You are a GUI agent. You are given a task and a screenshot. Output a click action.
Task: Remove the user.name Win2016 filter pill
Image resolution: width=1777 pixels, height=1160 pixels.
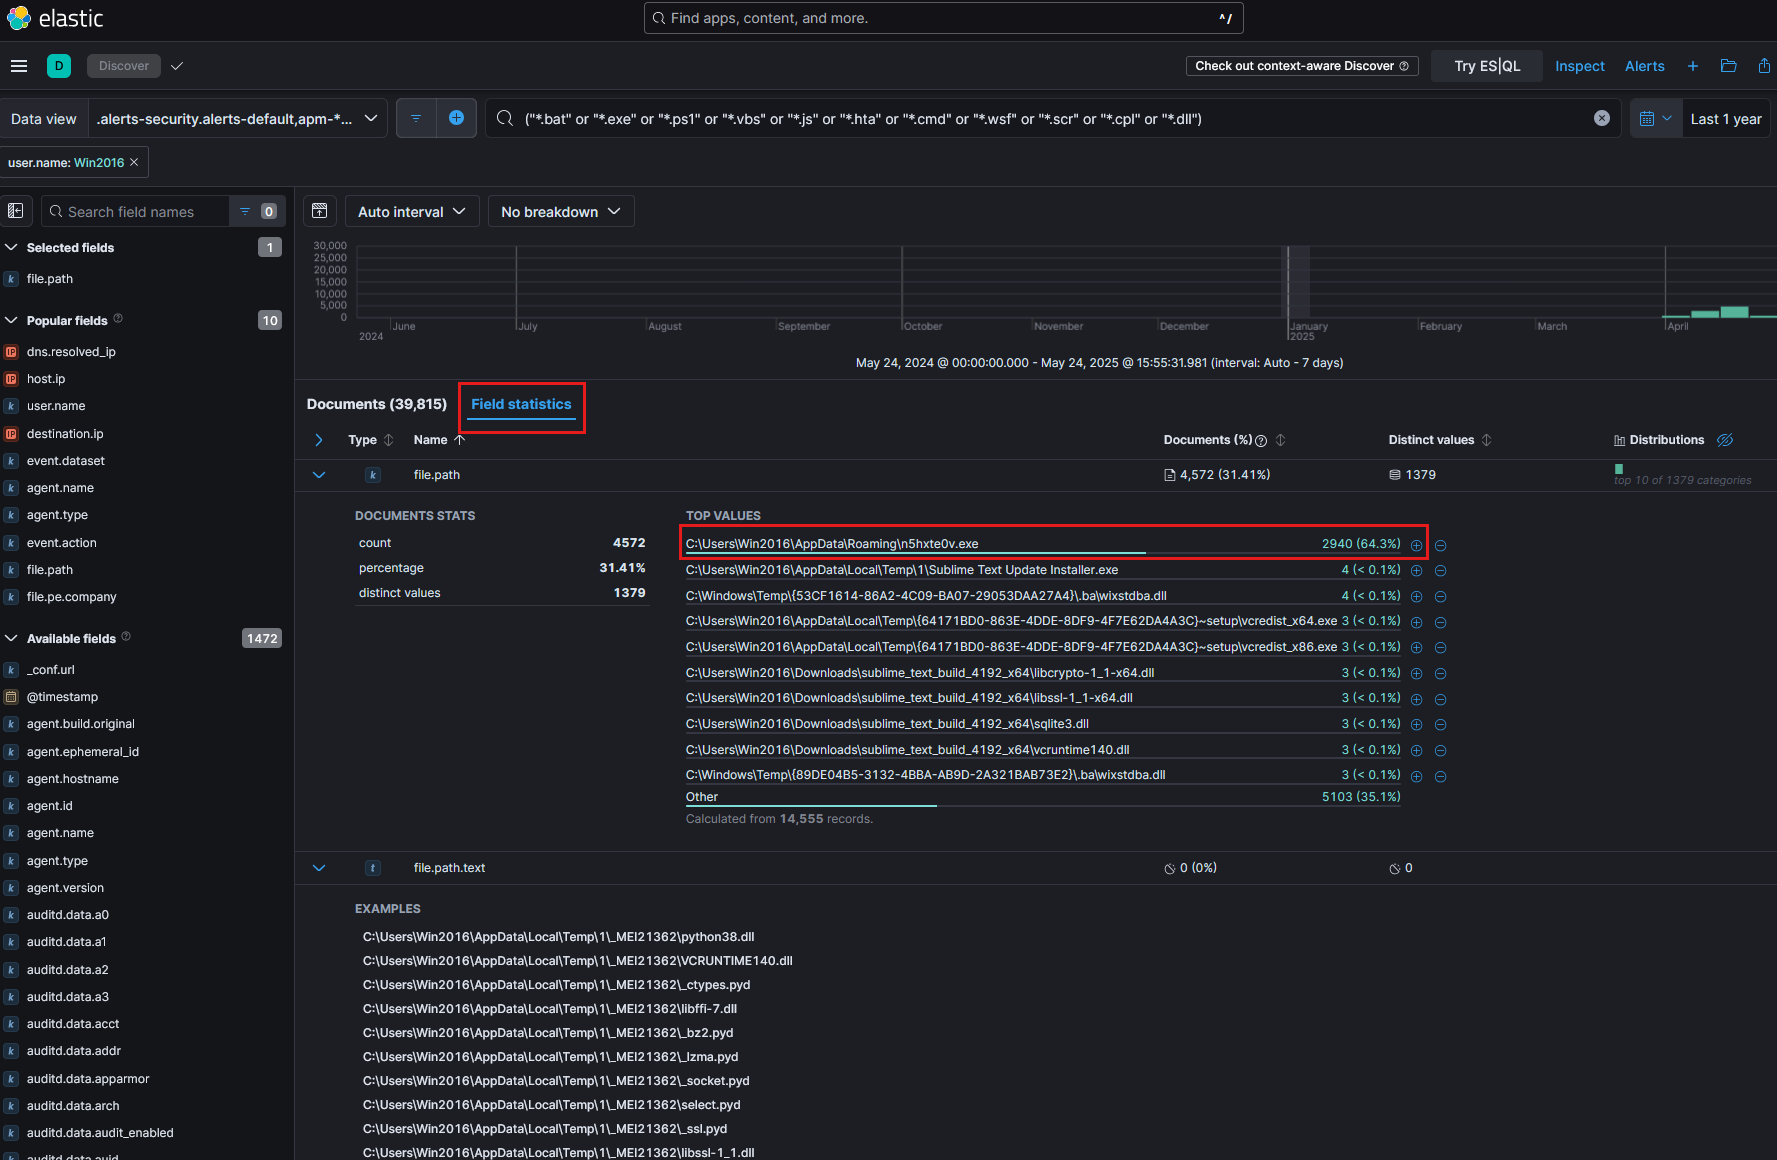click(x=134, y=162)
